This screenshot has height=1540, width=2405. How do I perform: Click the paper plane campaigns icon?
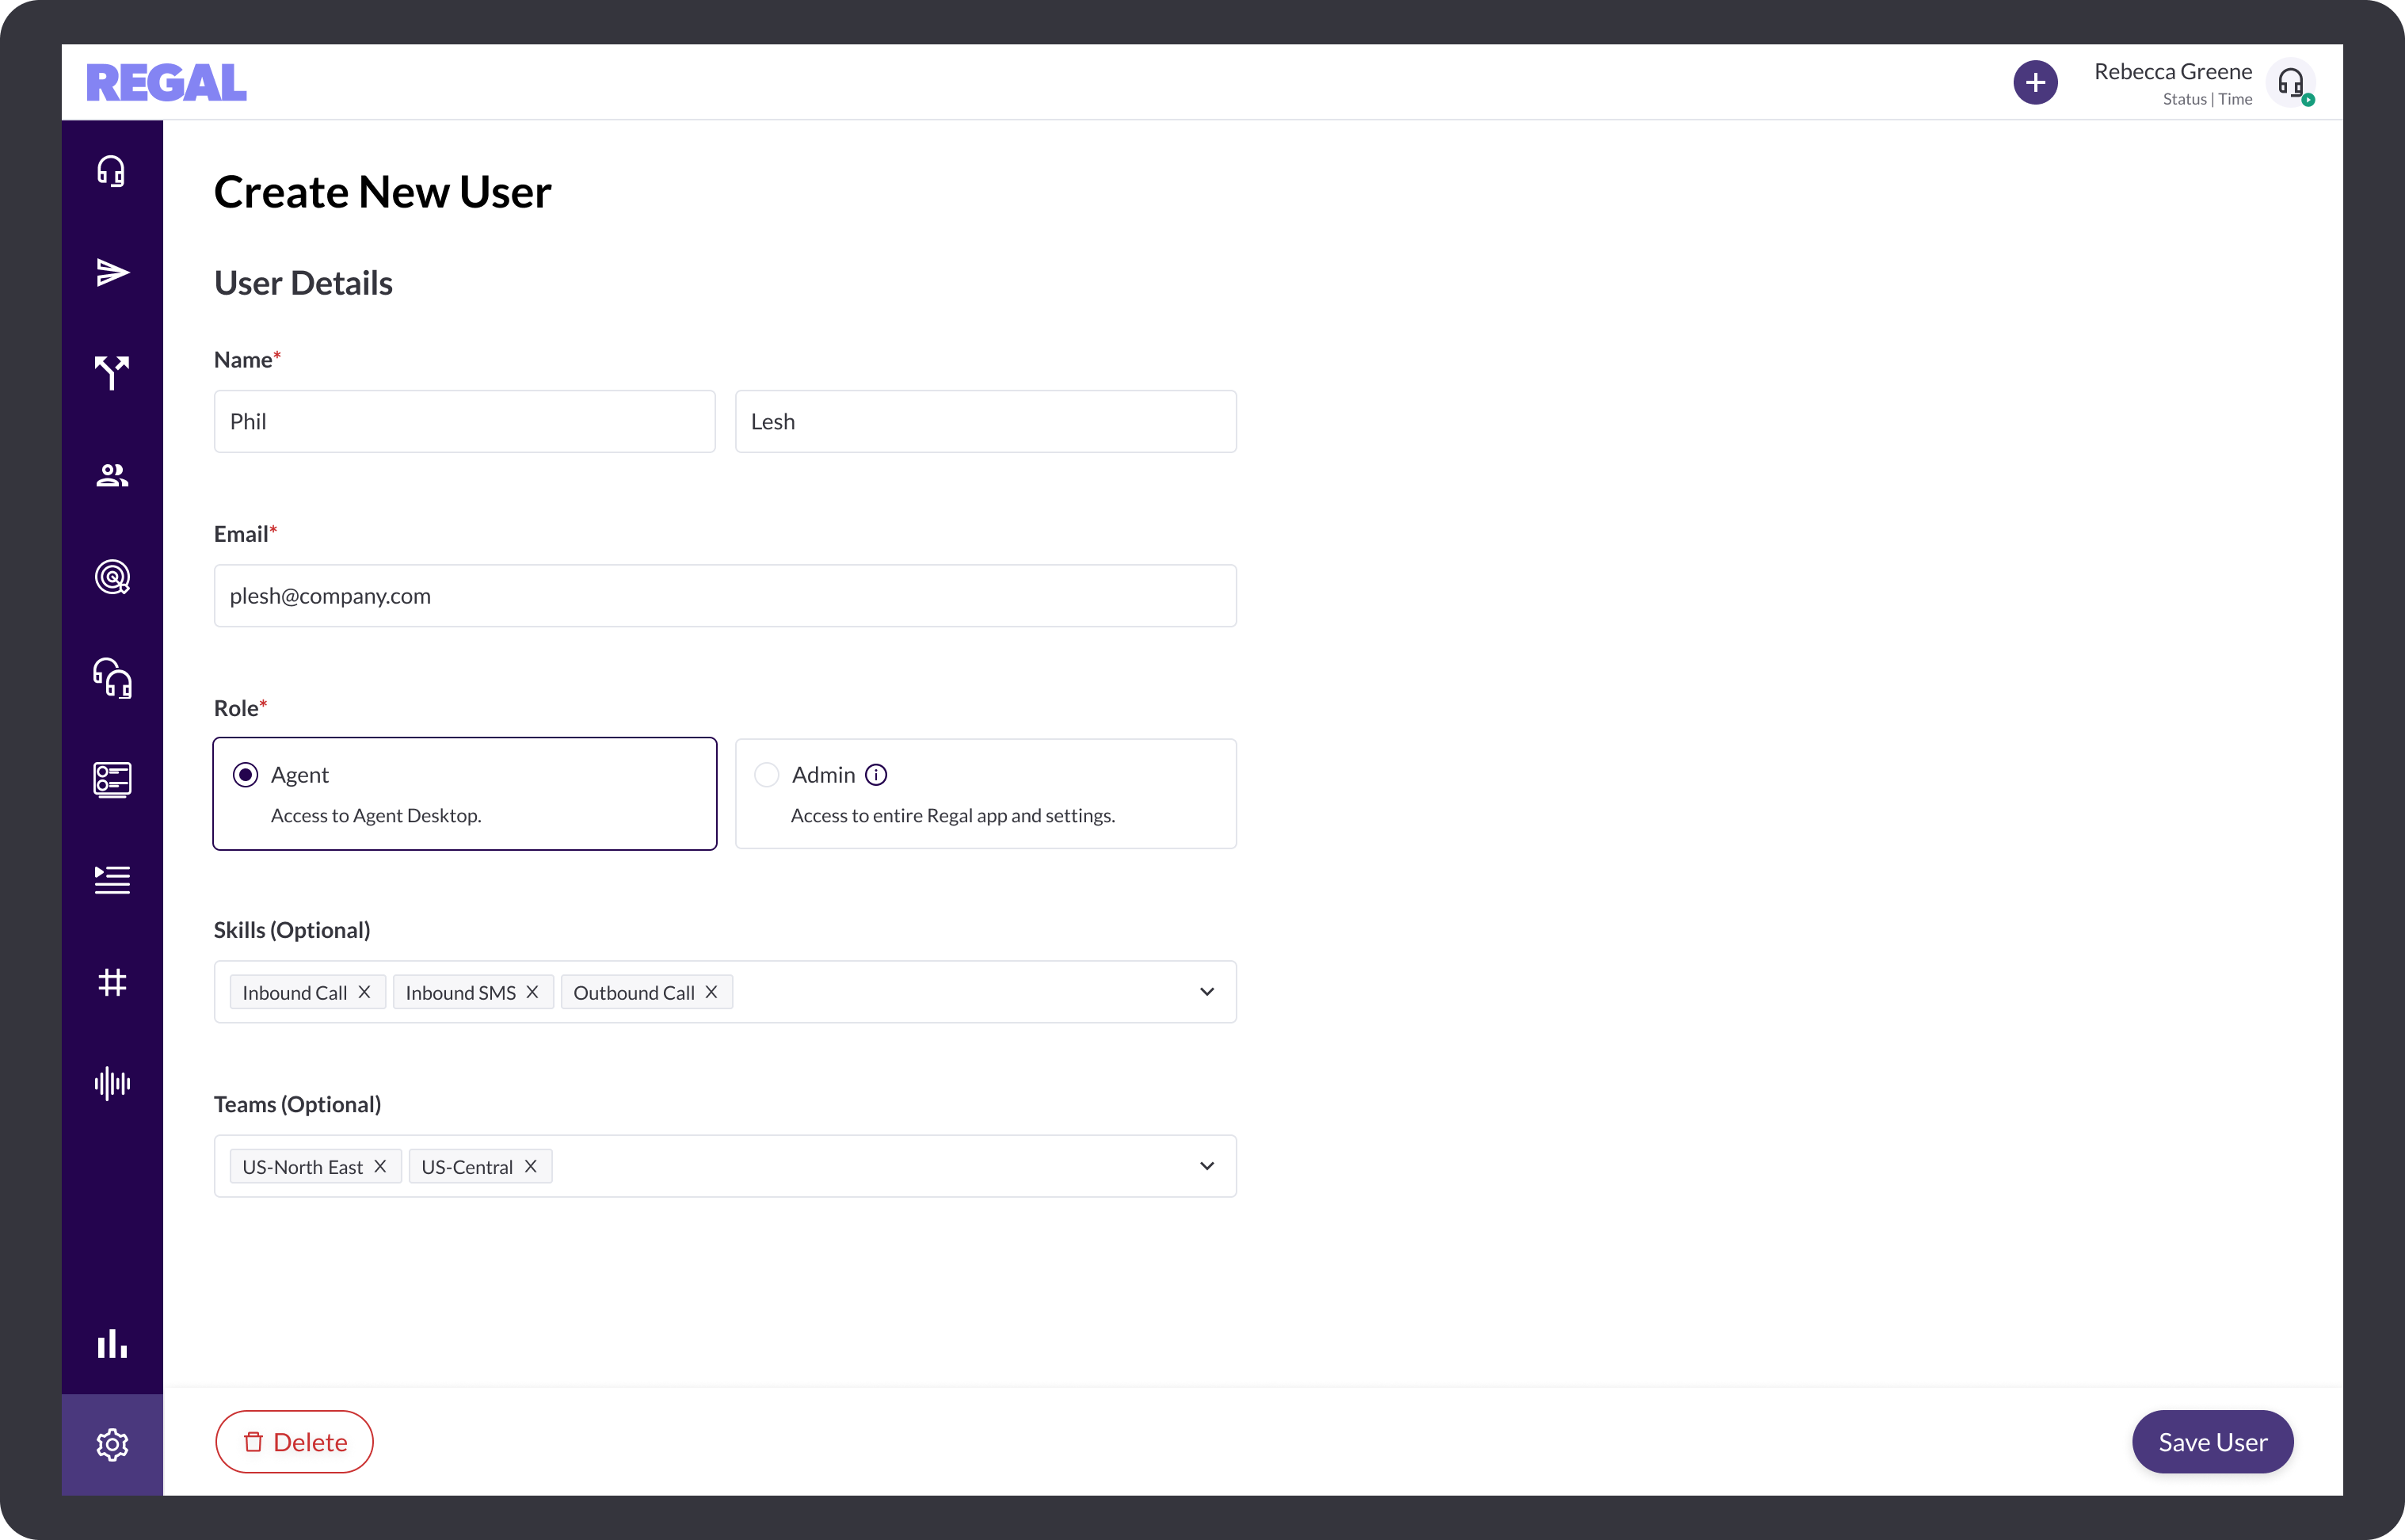click(x=112, y=272)
